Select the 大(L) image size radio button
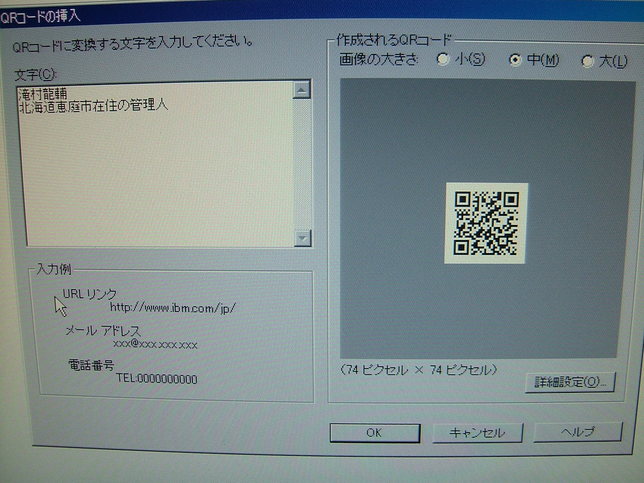The image size is (644, 483). [x=587, y=62]
